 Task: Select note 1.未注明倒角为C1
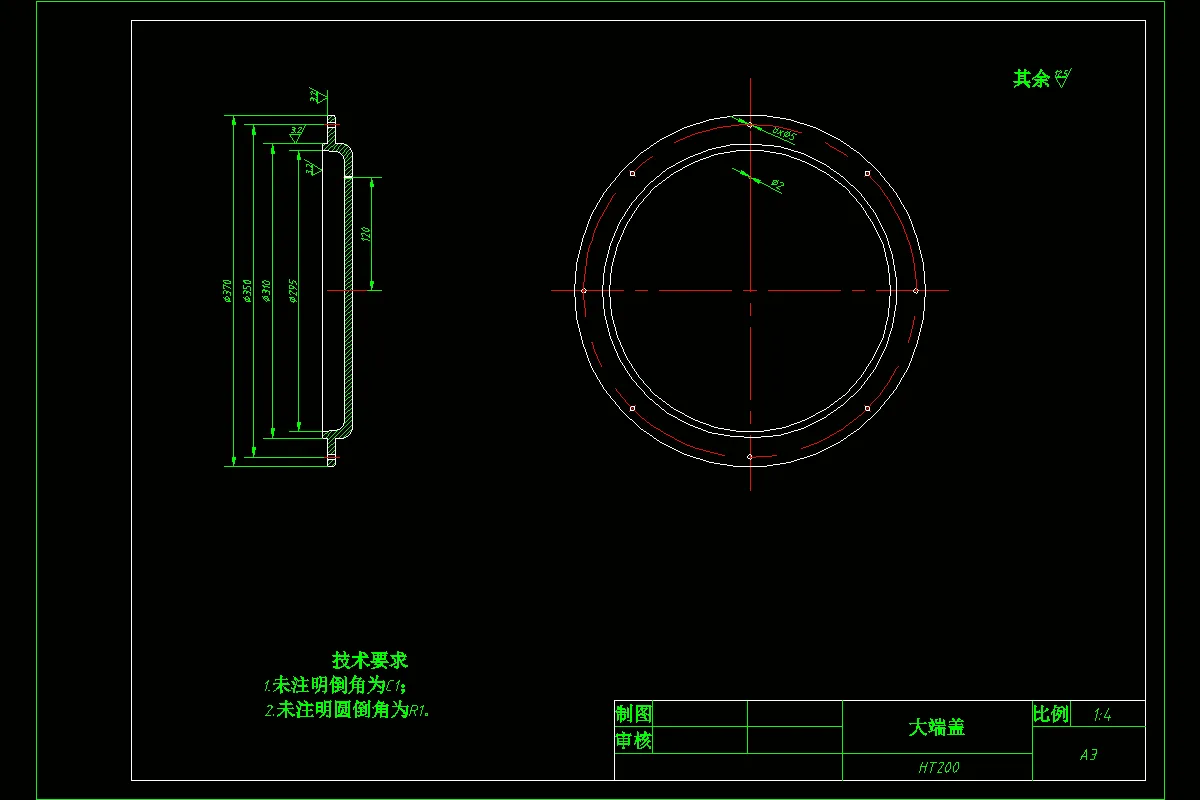click(x=335, y=685)
